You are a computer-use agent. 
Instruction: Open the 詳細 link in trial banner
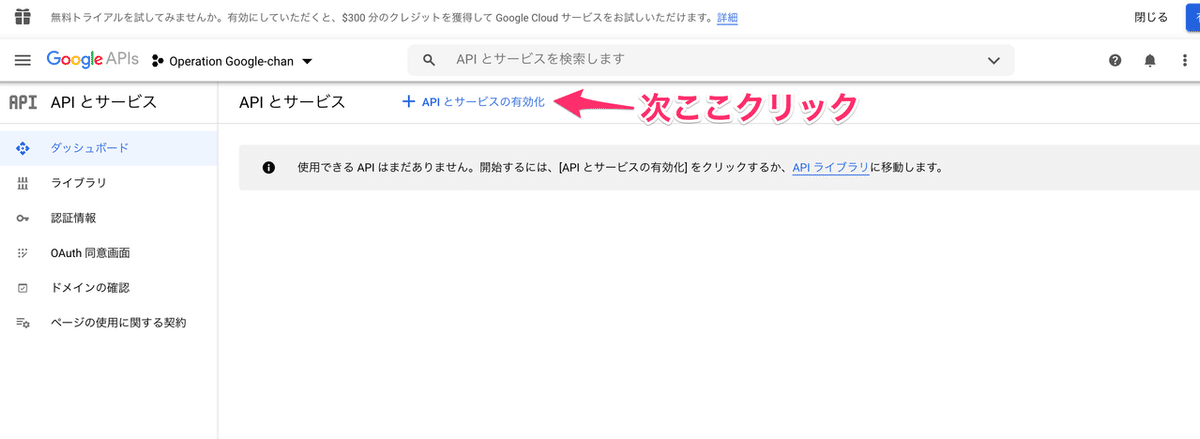tap(727, 18)
